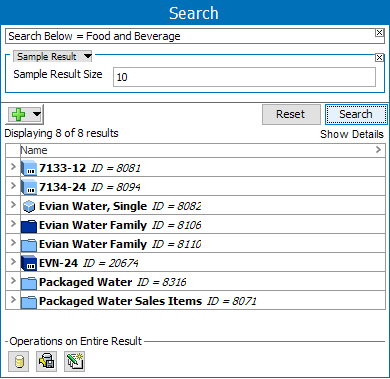Click the Packaged Water folder icon
The image size is (390, 379).
point(29,283)
